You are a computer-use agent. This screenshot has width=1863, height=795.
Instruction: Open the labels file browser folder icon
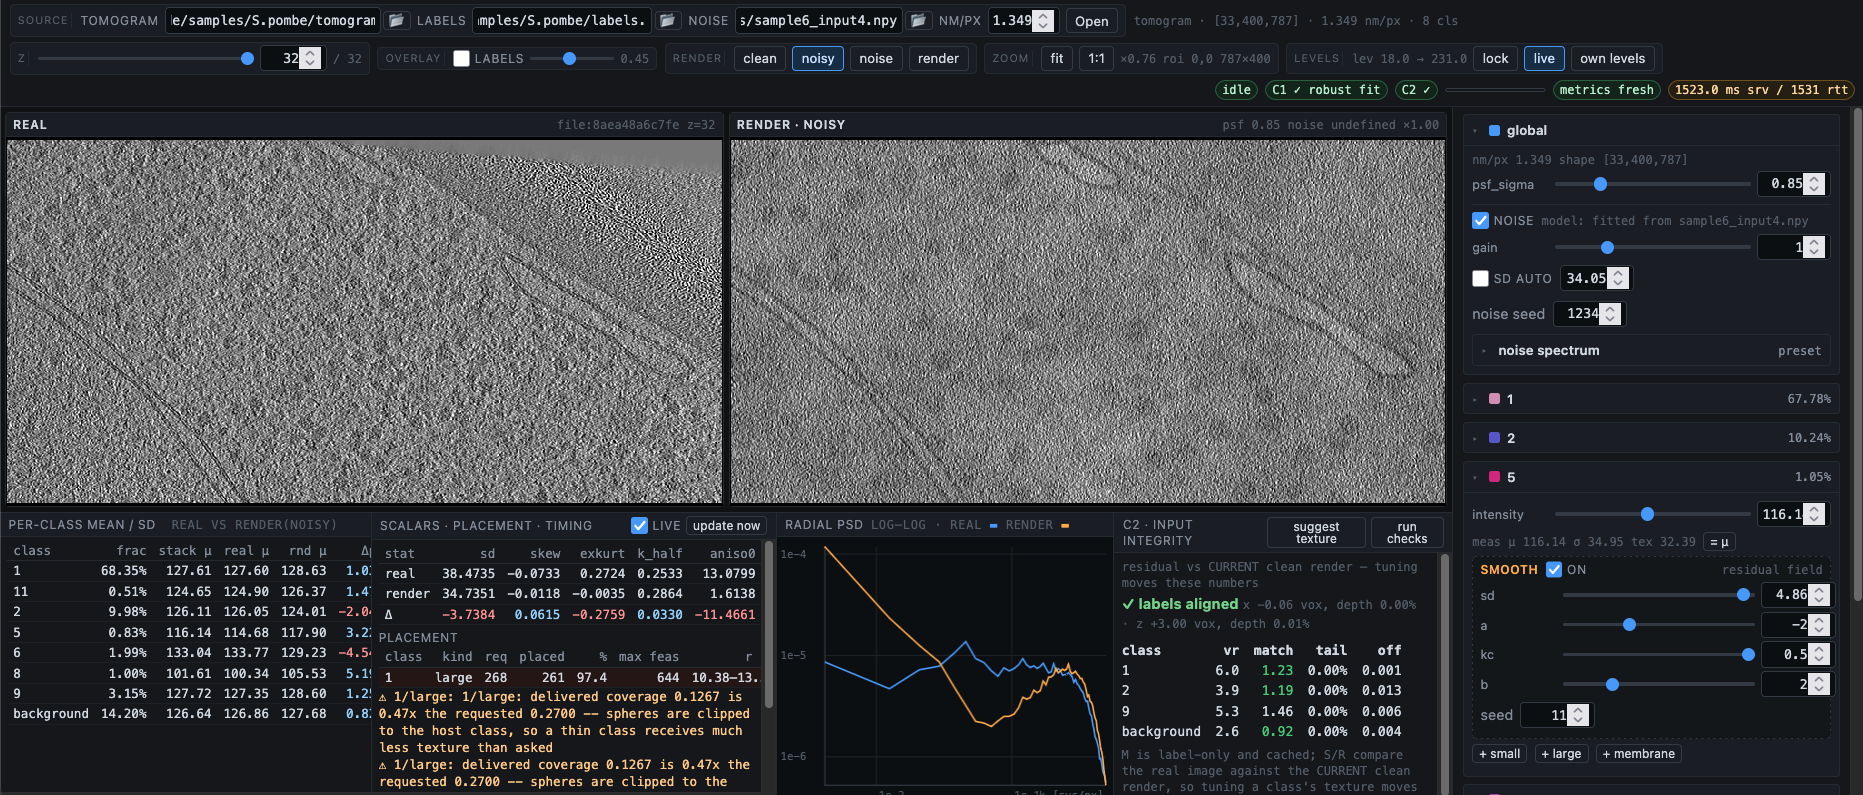point(668,20)
